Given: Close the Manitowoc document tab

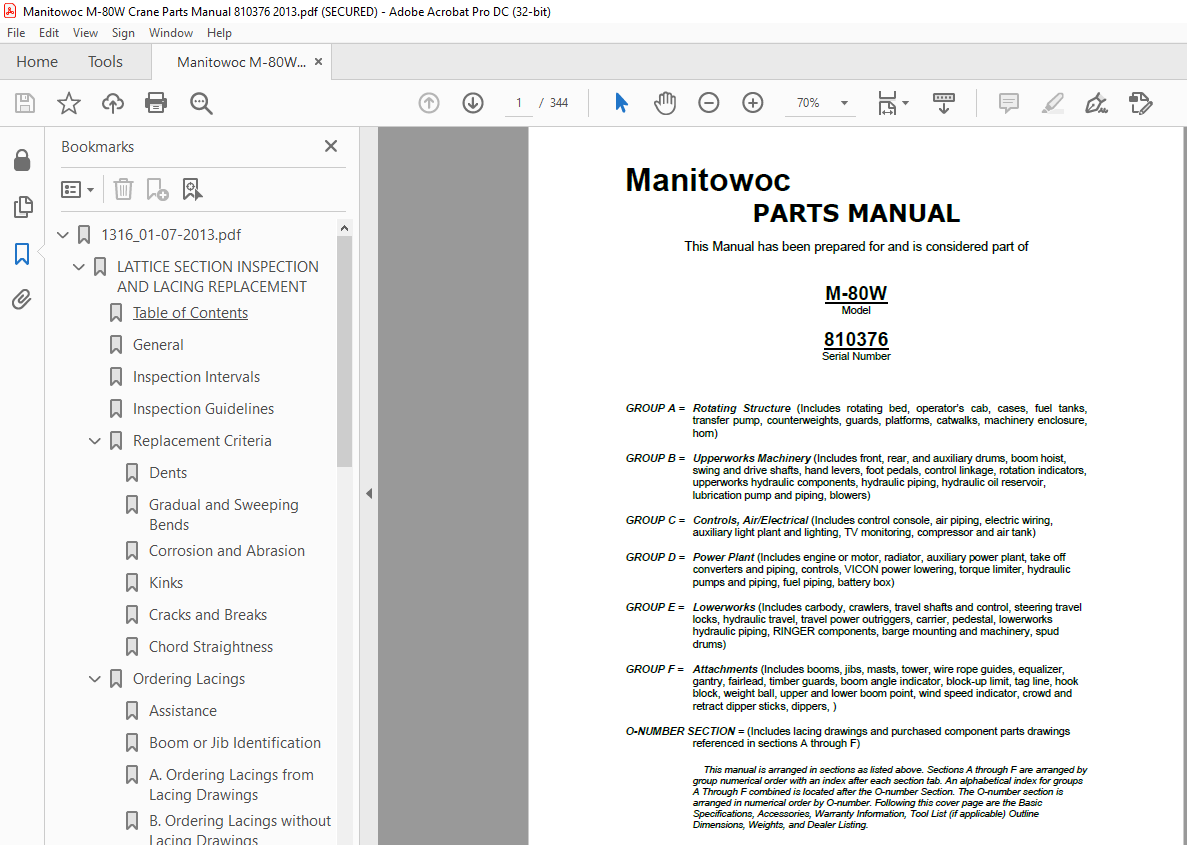Looking at the screenshot, I should pyautogui.click(x=319, y=62).
